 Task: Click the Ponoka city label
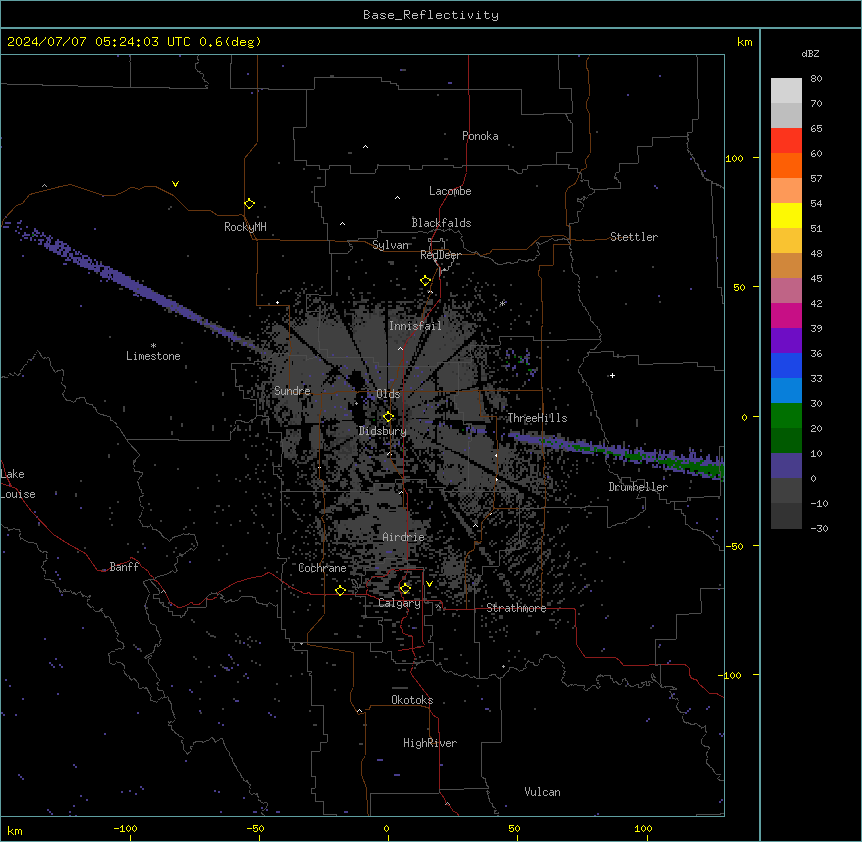pyautogui.click(x=480, y=136)
